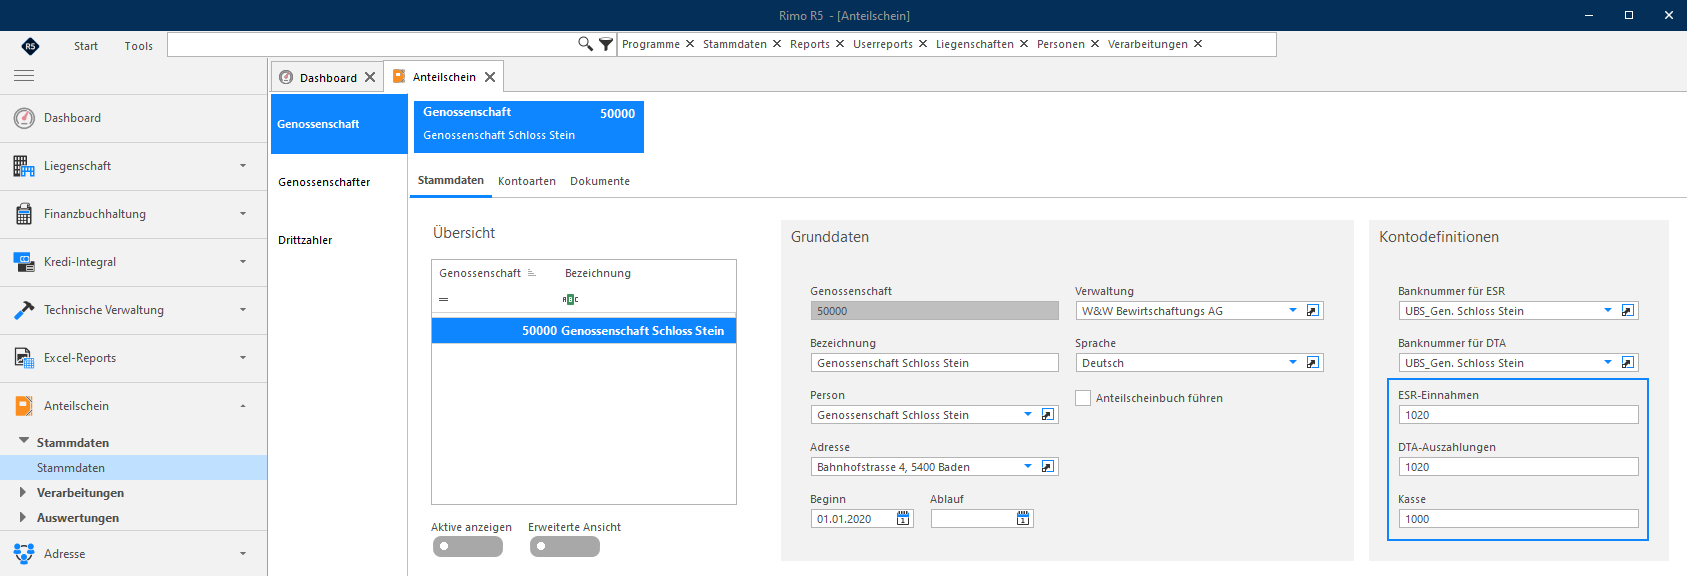Open the Sprache dropdown
This screenshot has width=1687, height=576.
tap(1293, 362)
